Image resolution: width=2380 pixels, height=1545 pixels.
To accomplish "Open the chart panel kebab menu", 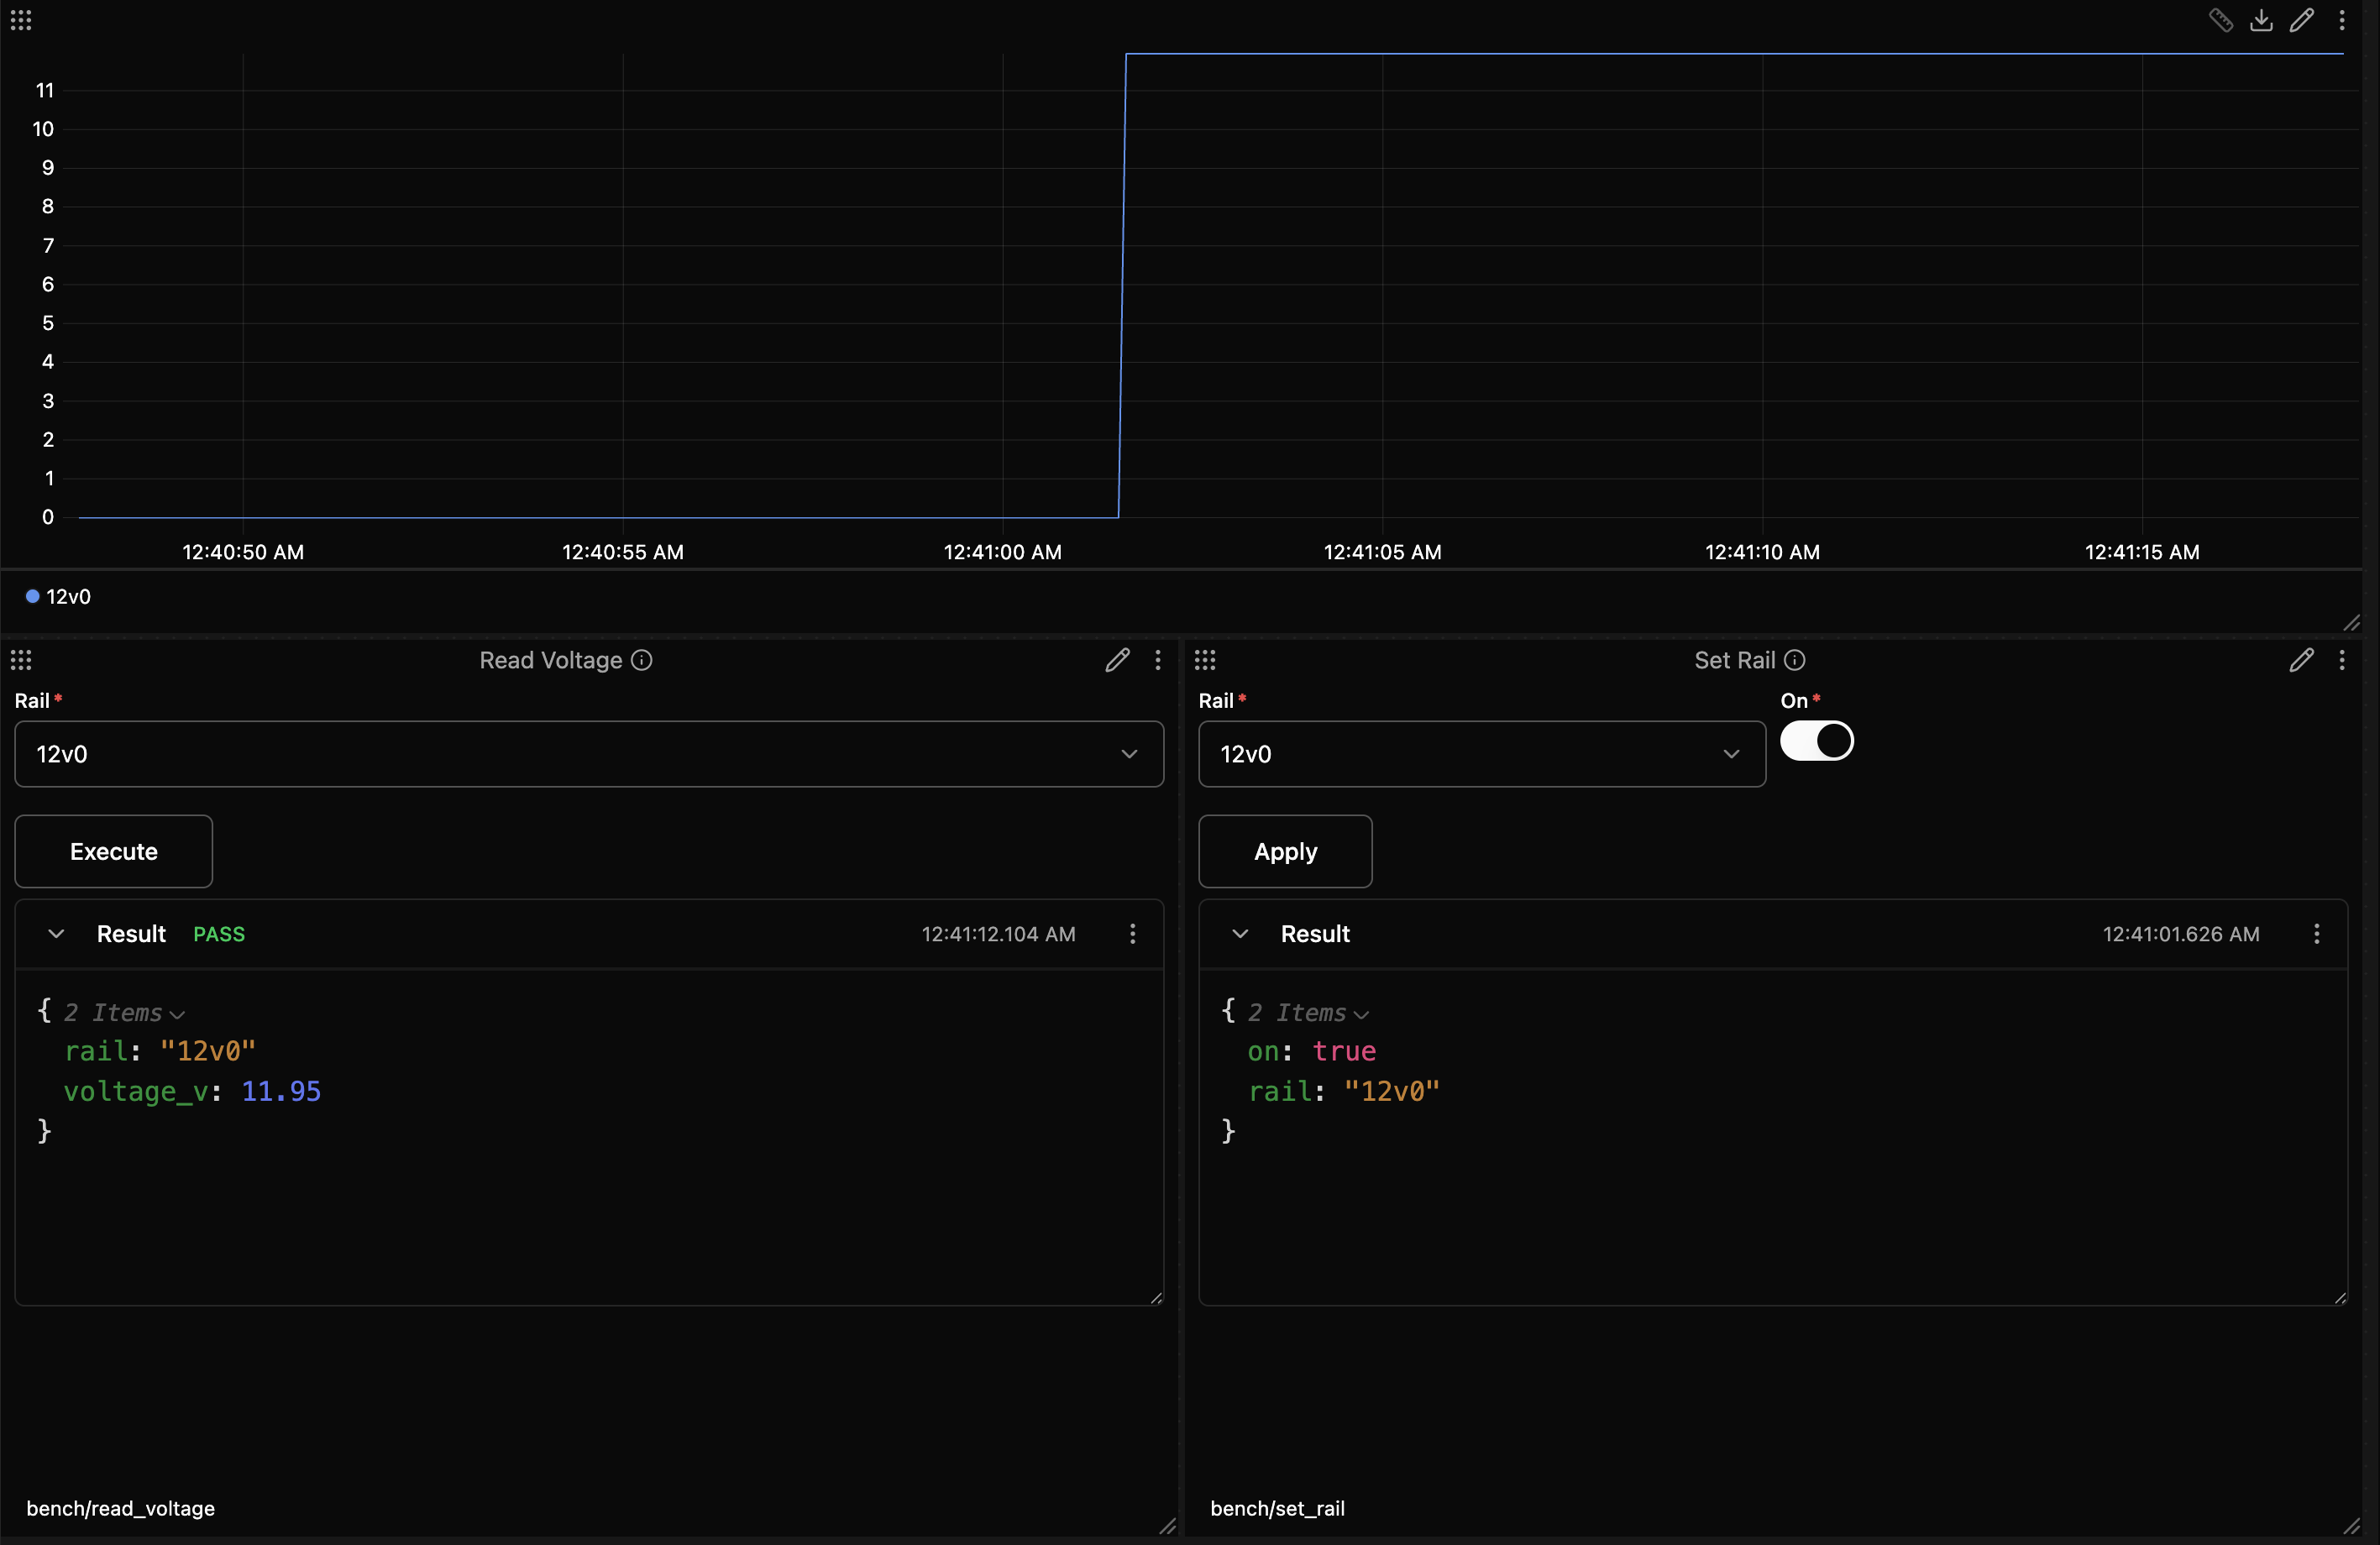I will pos(2342,20).
